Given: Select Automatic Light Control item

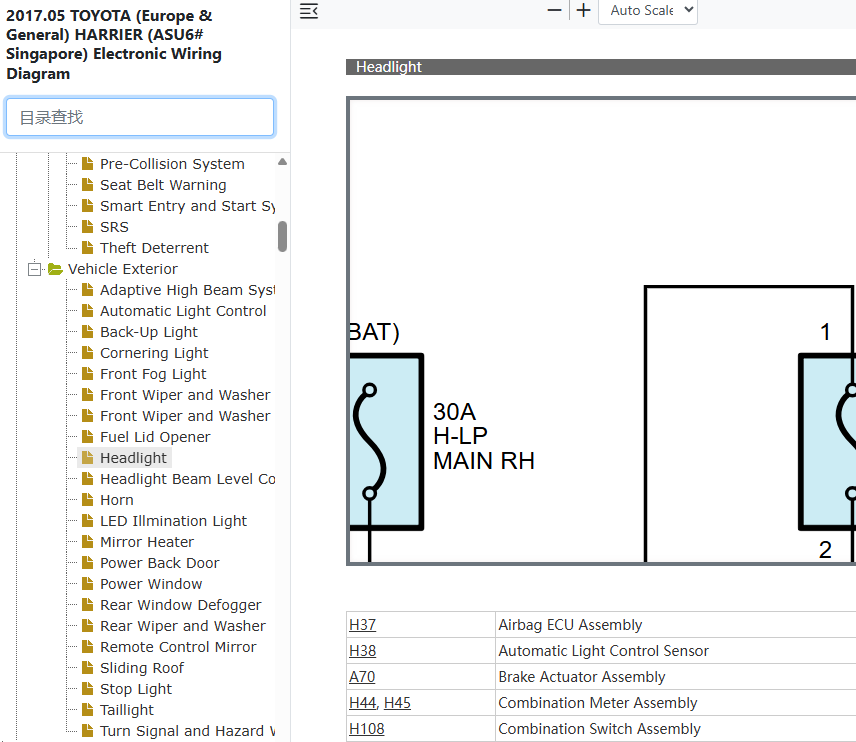Looking at the screenshot, I should click(183, 311).
